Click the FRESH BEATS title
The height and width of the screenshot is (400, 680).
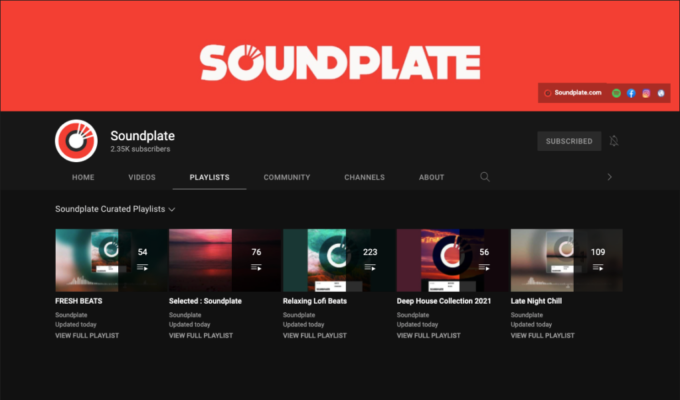[x=78, y=301]
